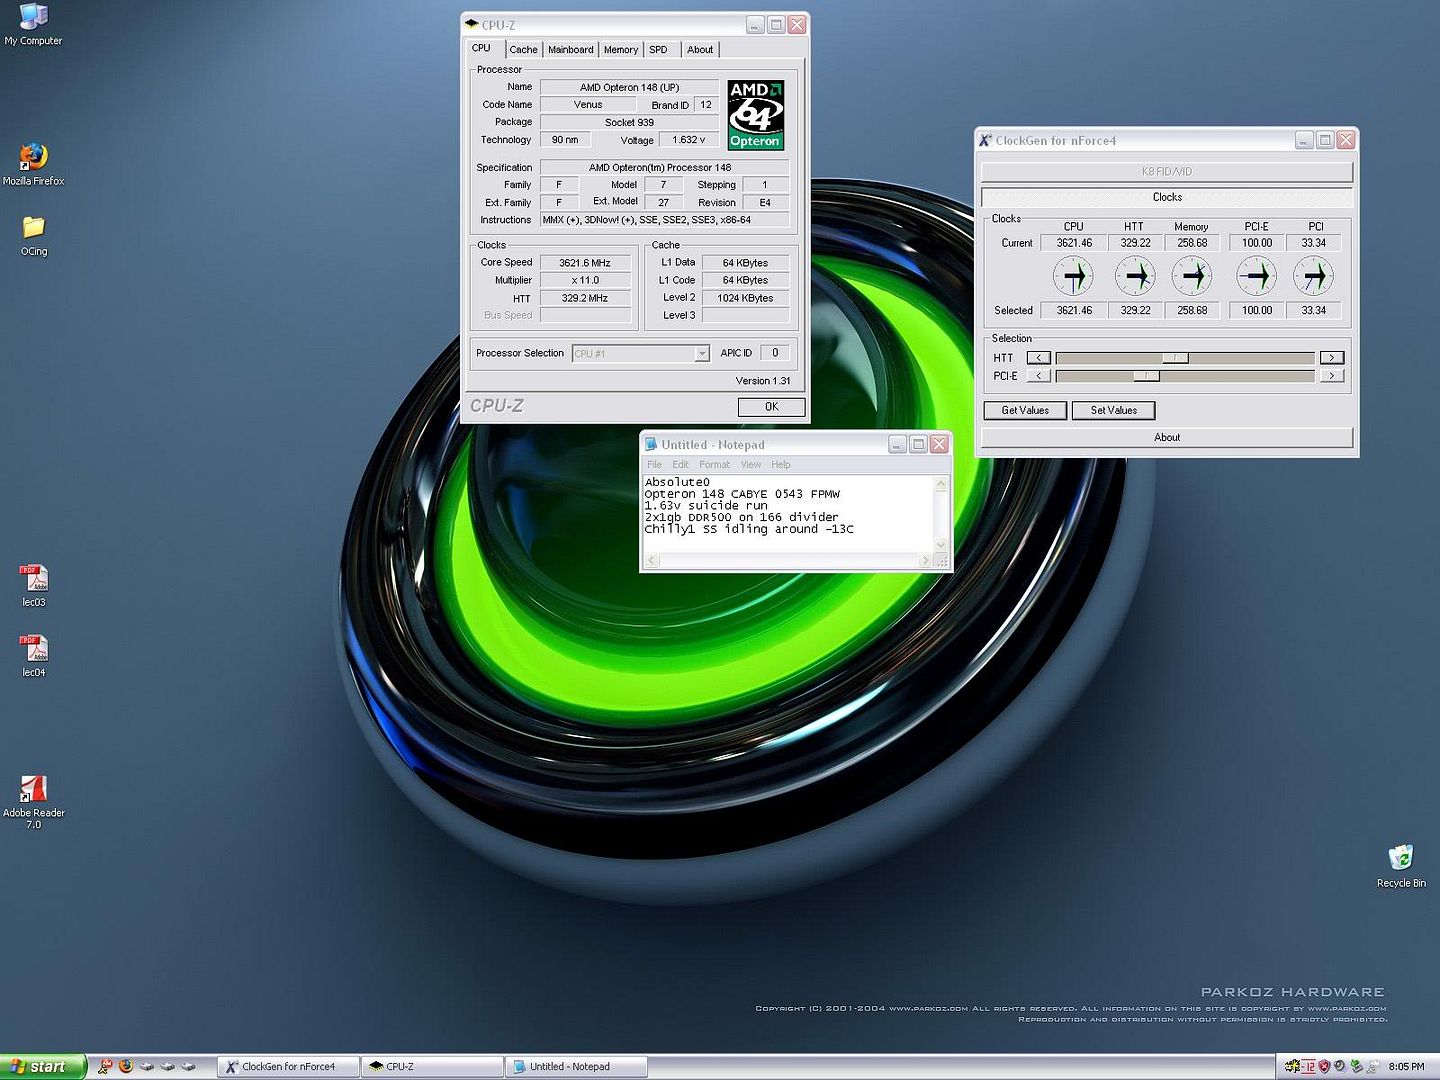
Task: Open Notepad Help menu
Action: click(x=781, y=464)
